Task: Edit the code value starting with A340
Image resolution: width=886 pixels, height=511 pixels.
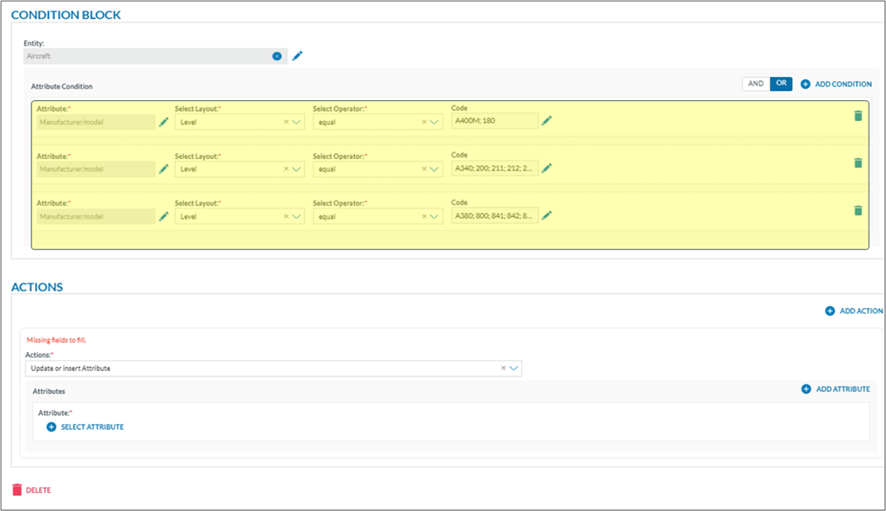Action: tap(547, 168)
